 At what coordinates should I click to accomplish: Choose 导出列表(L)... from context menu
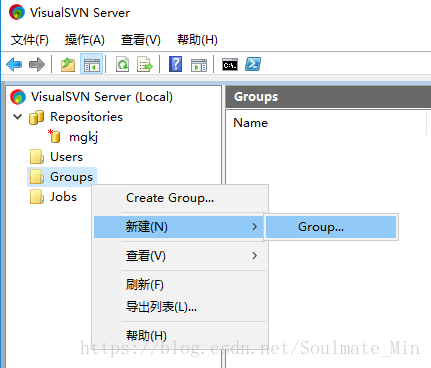tap(180, 306)
